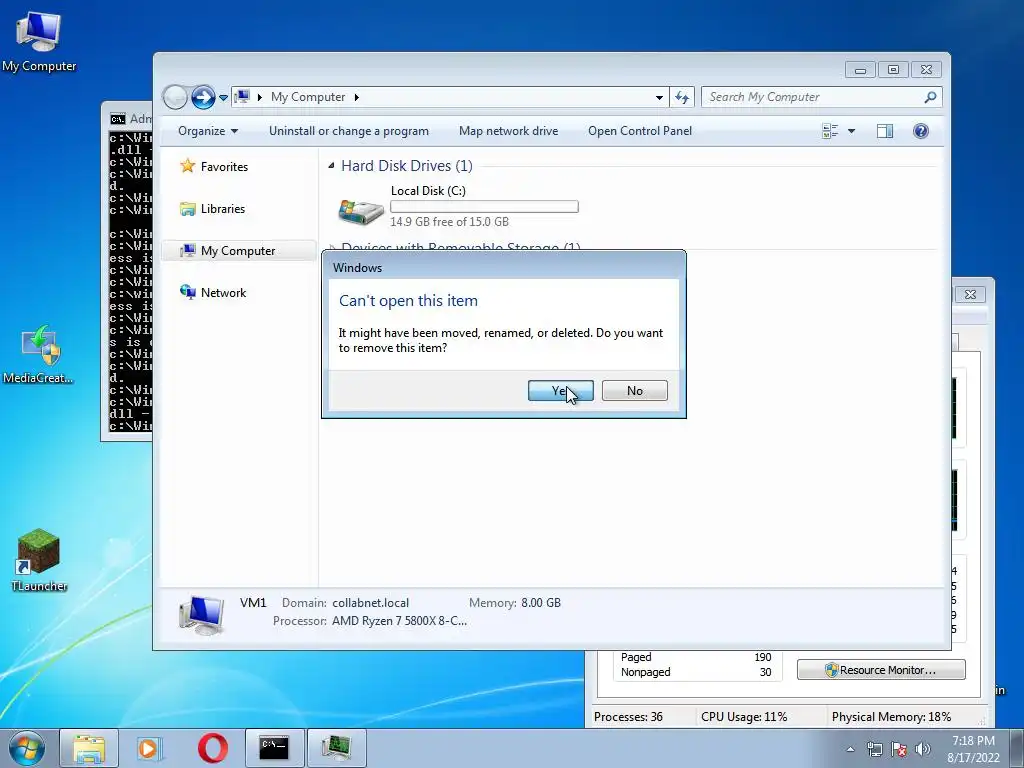Expand arrow after My Computer in address bar
The height and width of the screenshot is (768, 1024).
[357, 97]
